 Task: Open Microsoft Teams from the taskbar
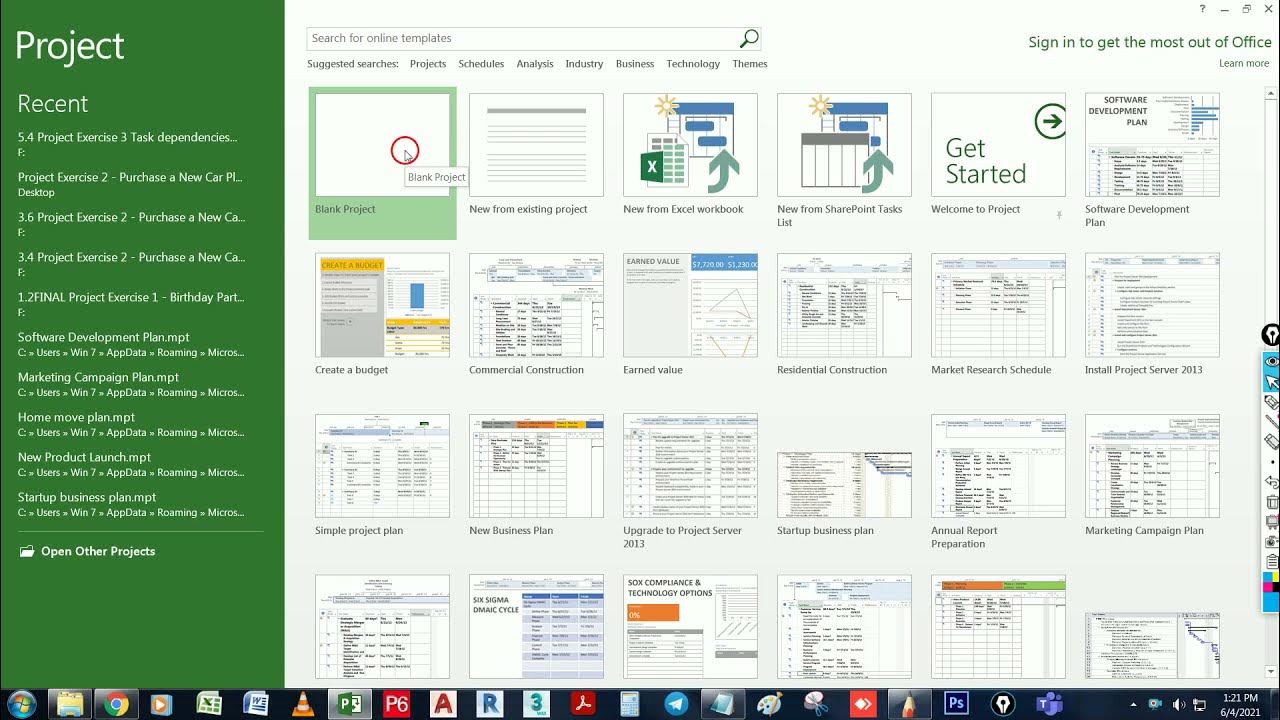pyautogui.click(x=1049, y=704)
